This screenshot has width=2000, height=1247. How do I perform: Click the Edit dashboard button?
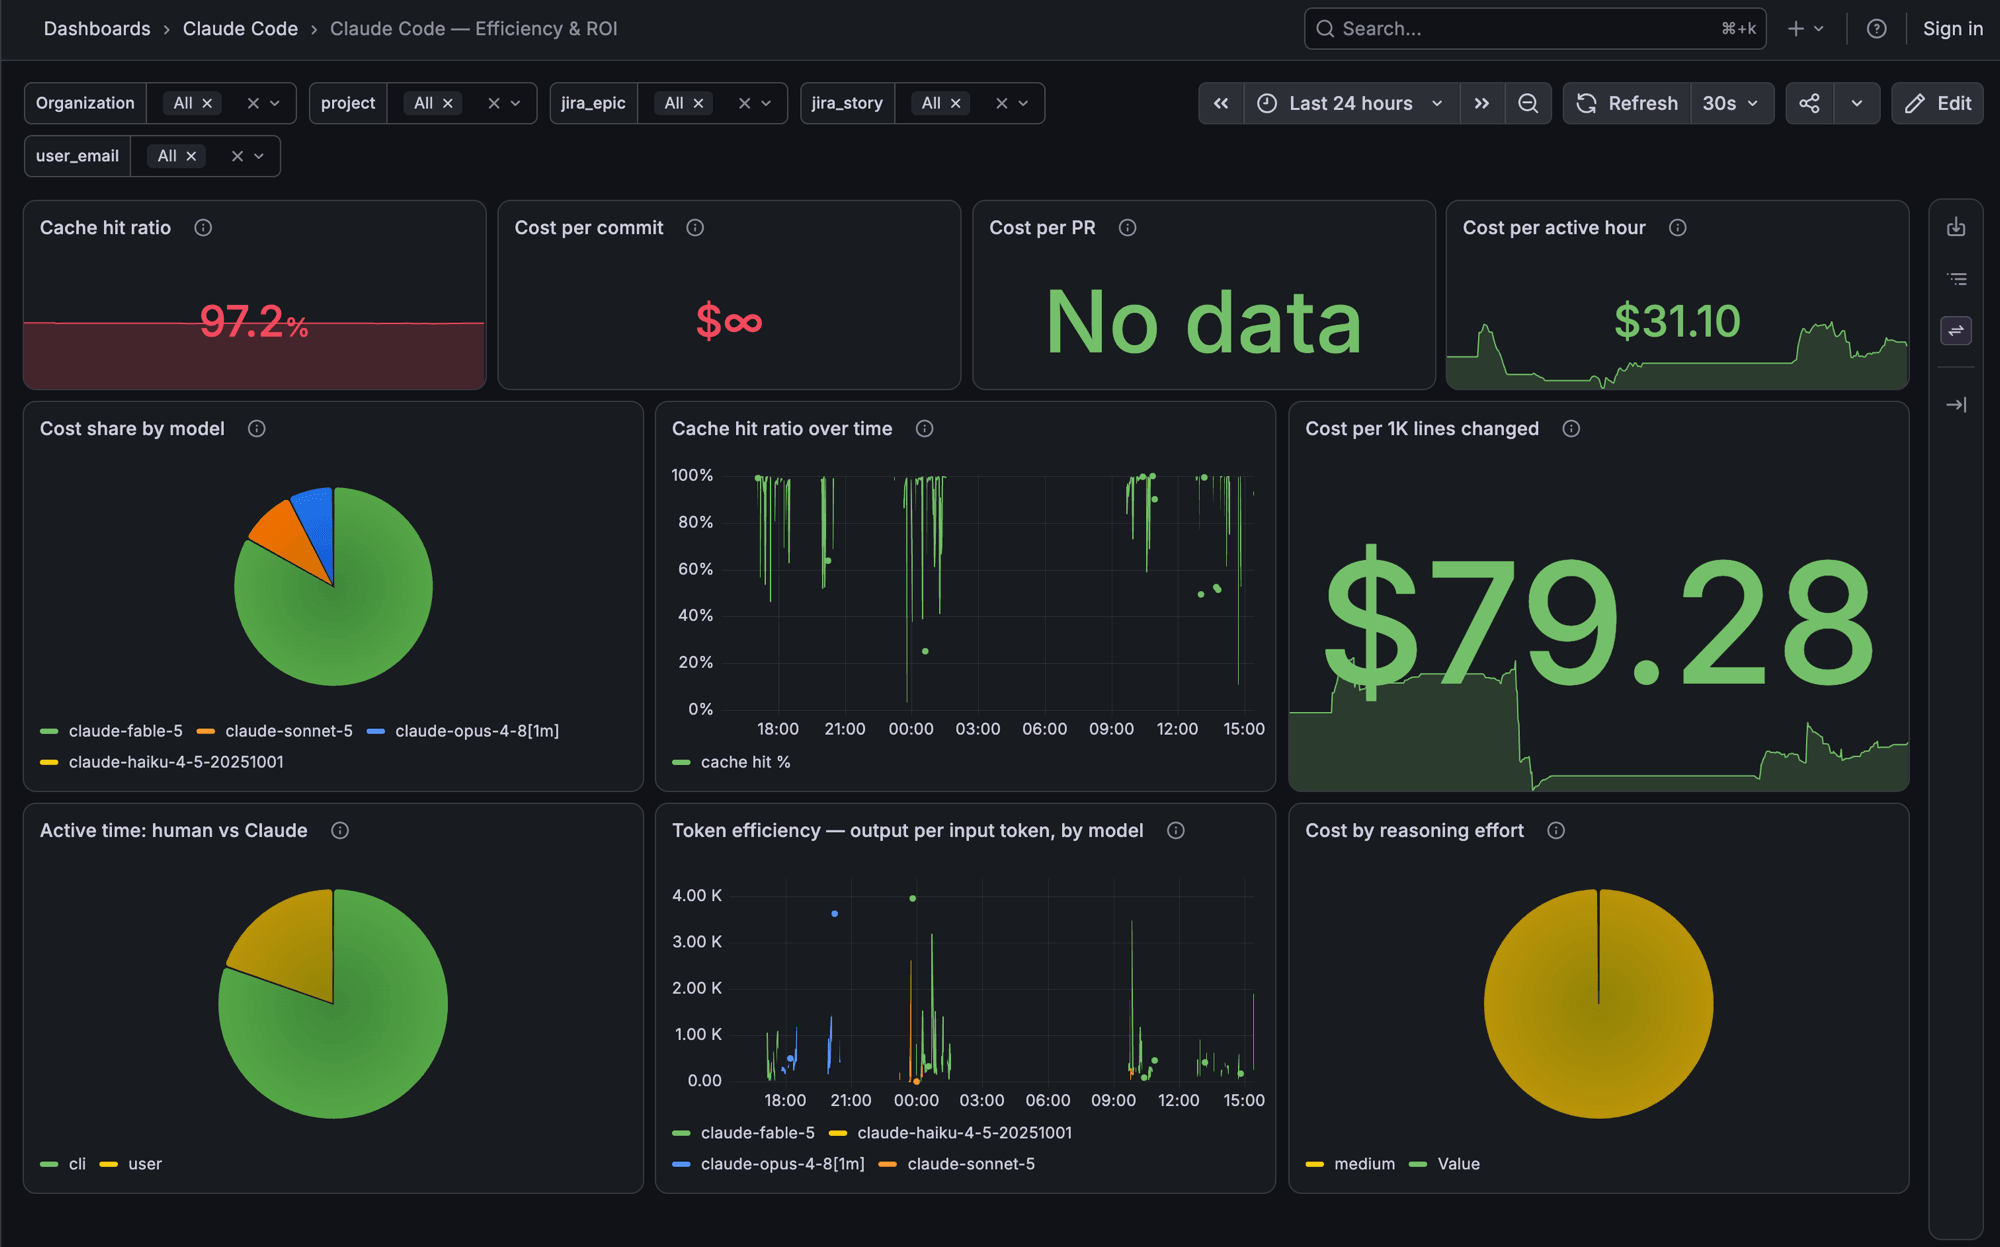[x=1938, y=103]
